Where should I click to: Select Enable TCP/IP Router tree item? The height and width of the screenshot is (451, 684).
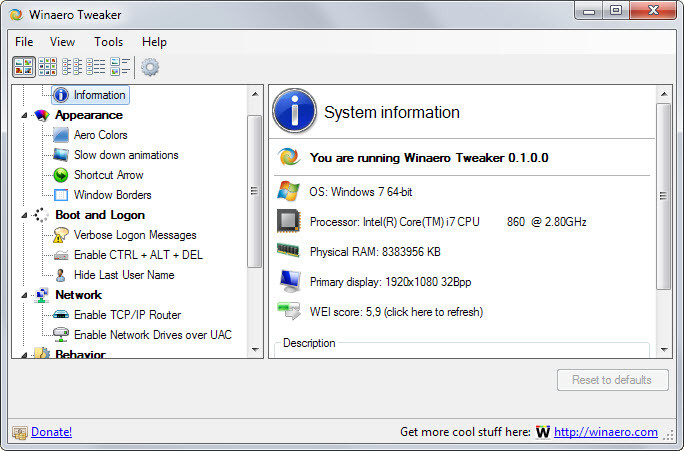pos(127,315)
